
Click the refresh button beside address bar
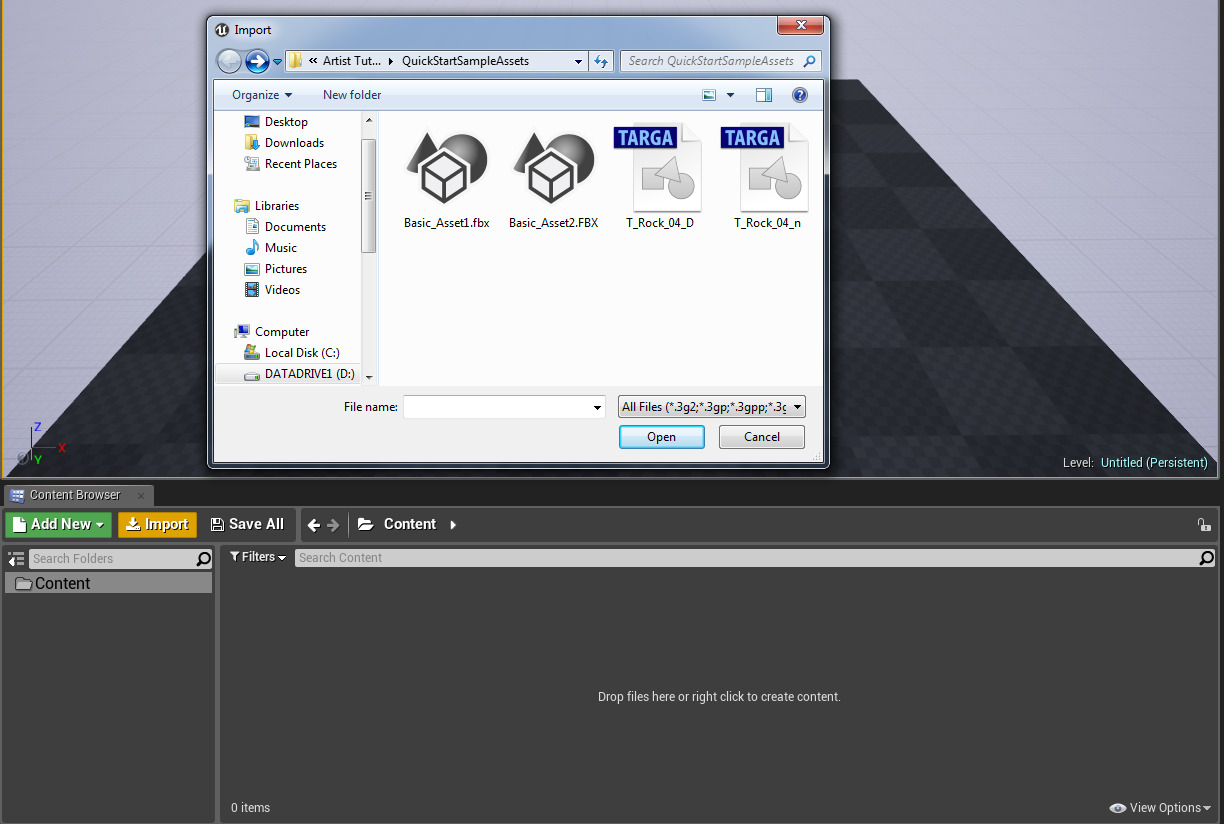[601, 61]
